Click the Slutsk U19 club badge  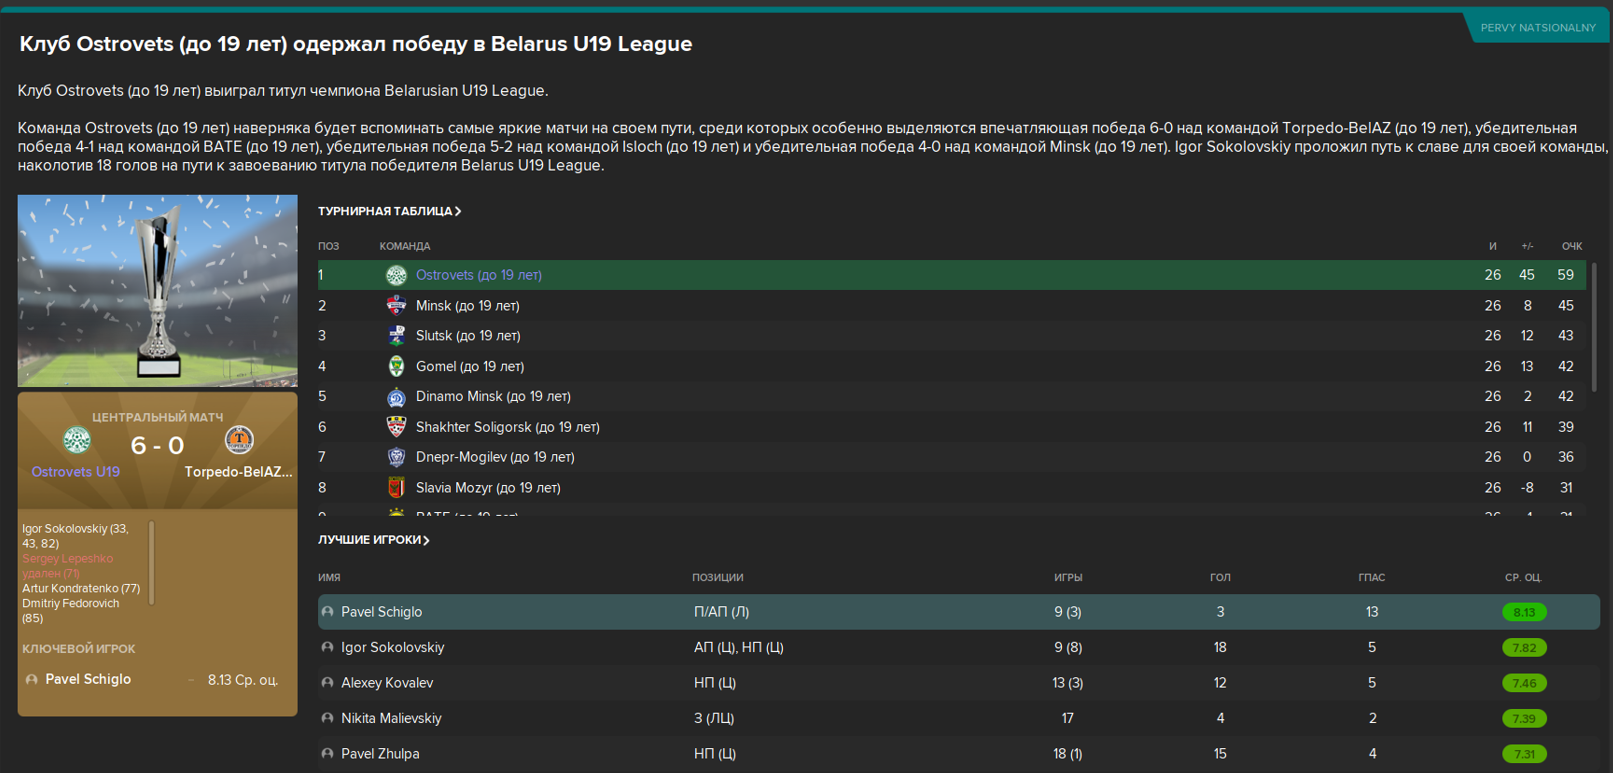point(396,336)
